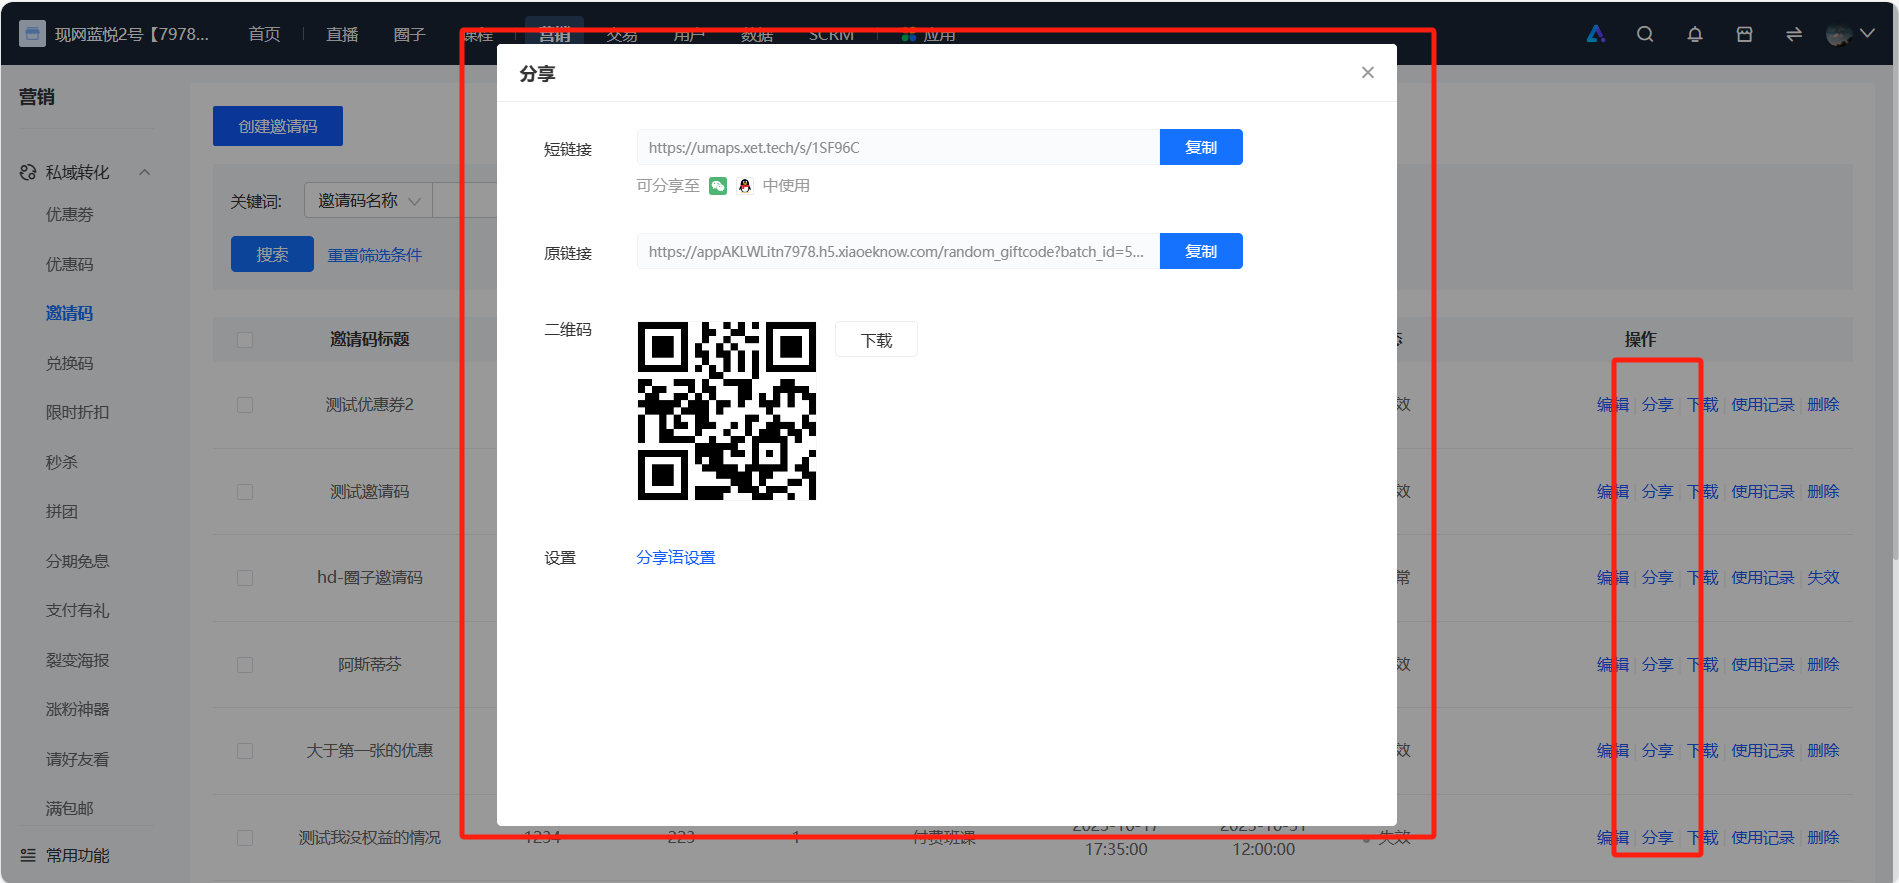Select 请好友看 in the sidebar

(77, 759)
